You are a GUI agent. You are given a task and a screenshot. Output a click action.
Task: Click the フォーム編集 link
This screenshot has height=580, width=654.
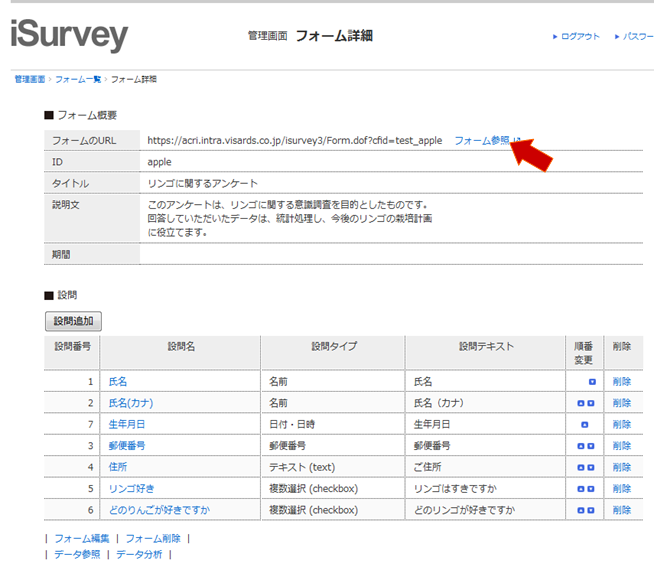point(81,538)
